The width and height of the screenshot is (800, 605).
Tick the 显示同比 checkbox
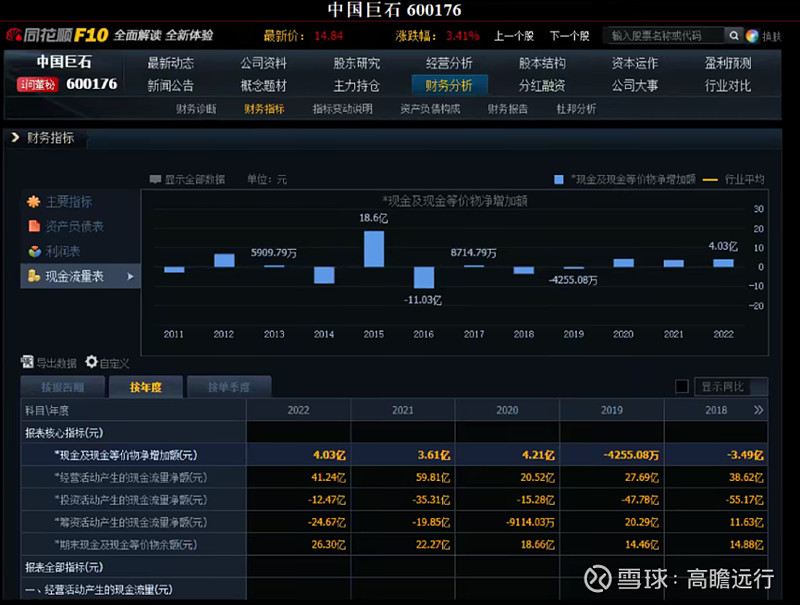[x=682, y=386]
